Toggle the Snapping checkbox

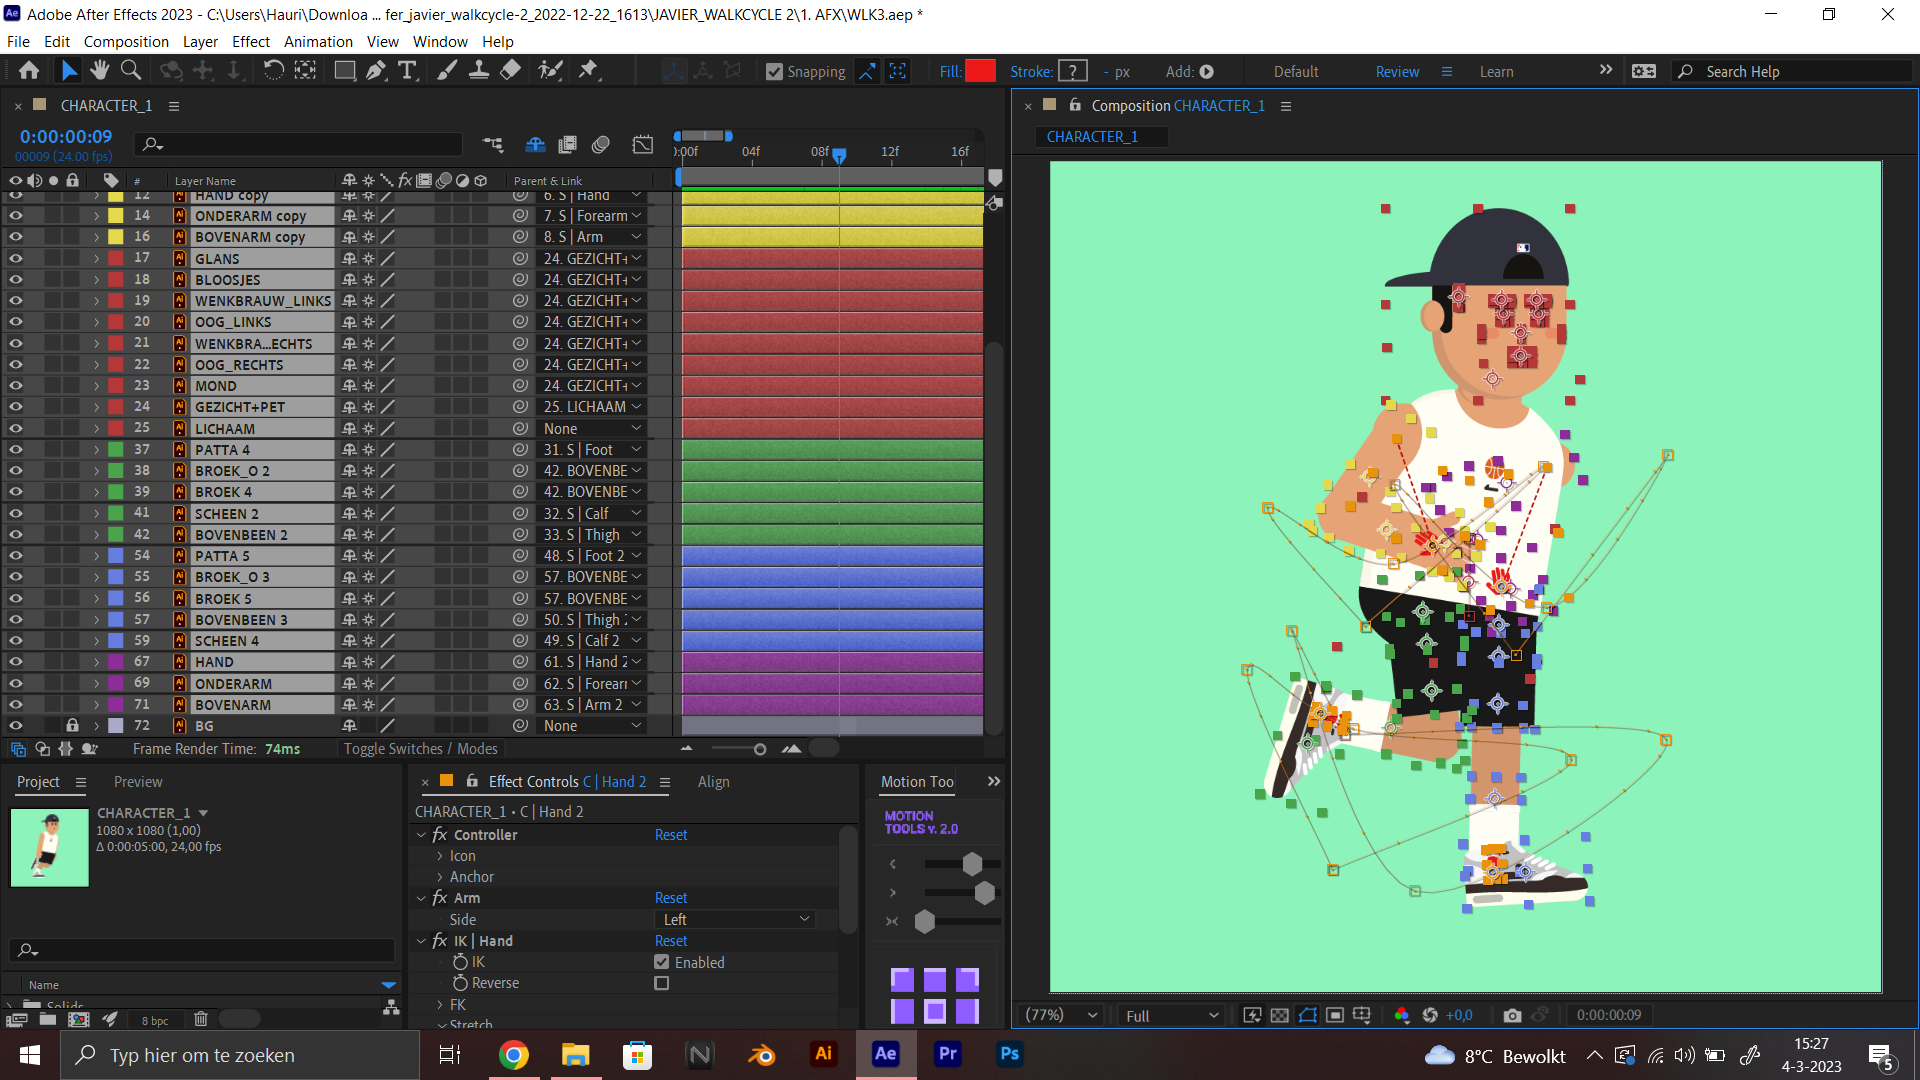[774, 72]
